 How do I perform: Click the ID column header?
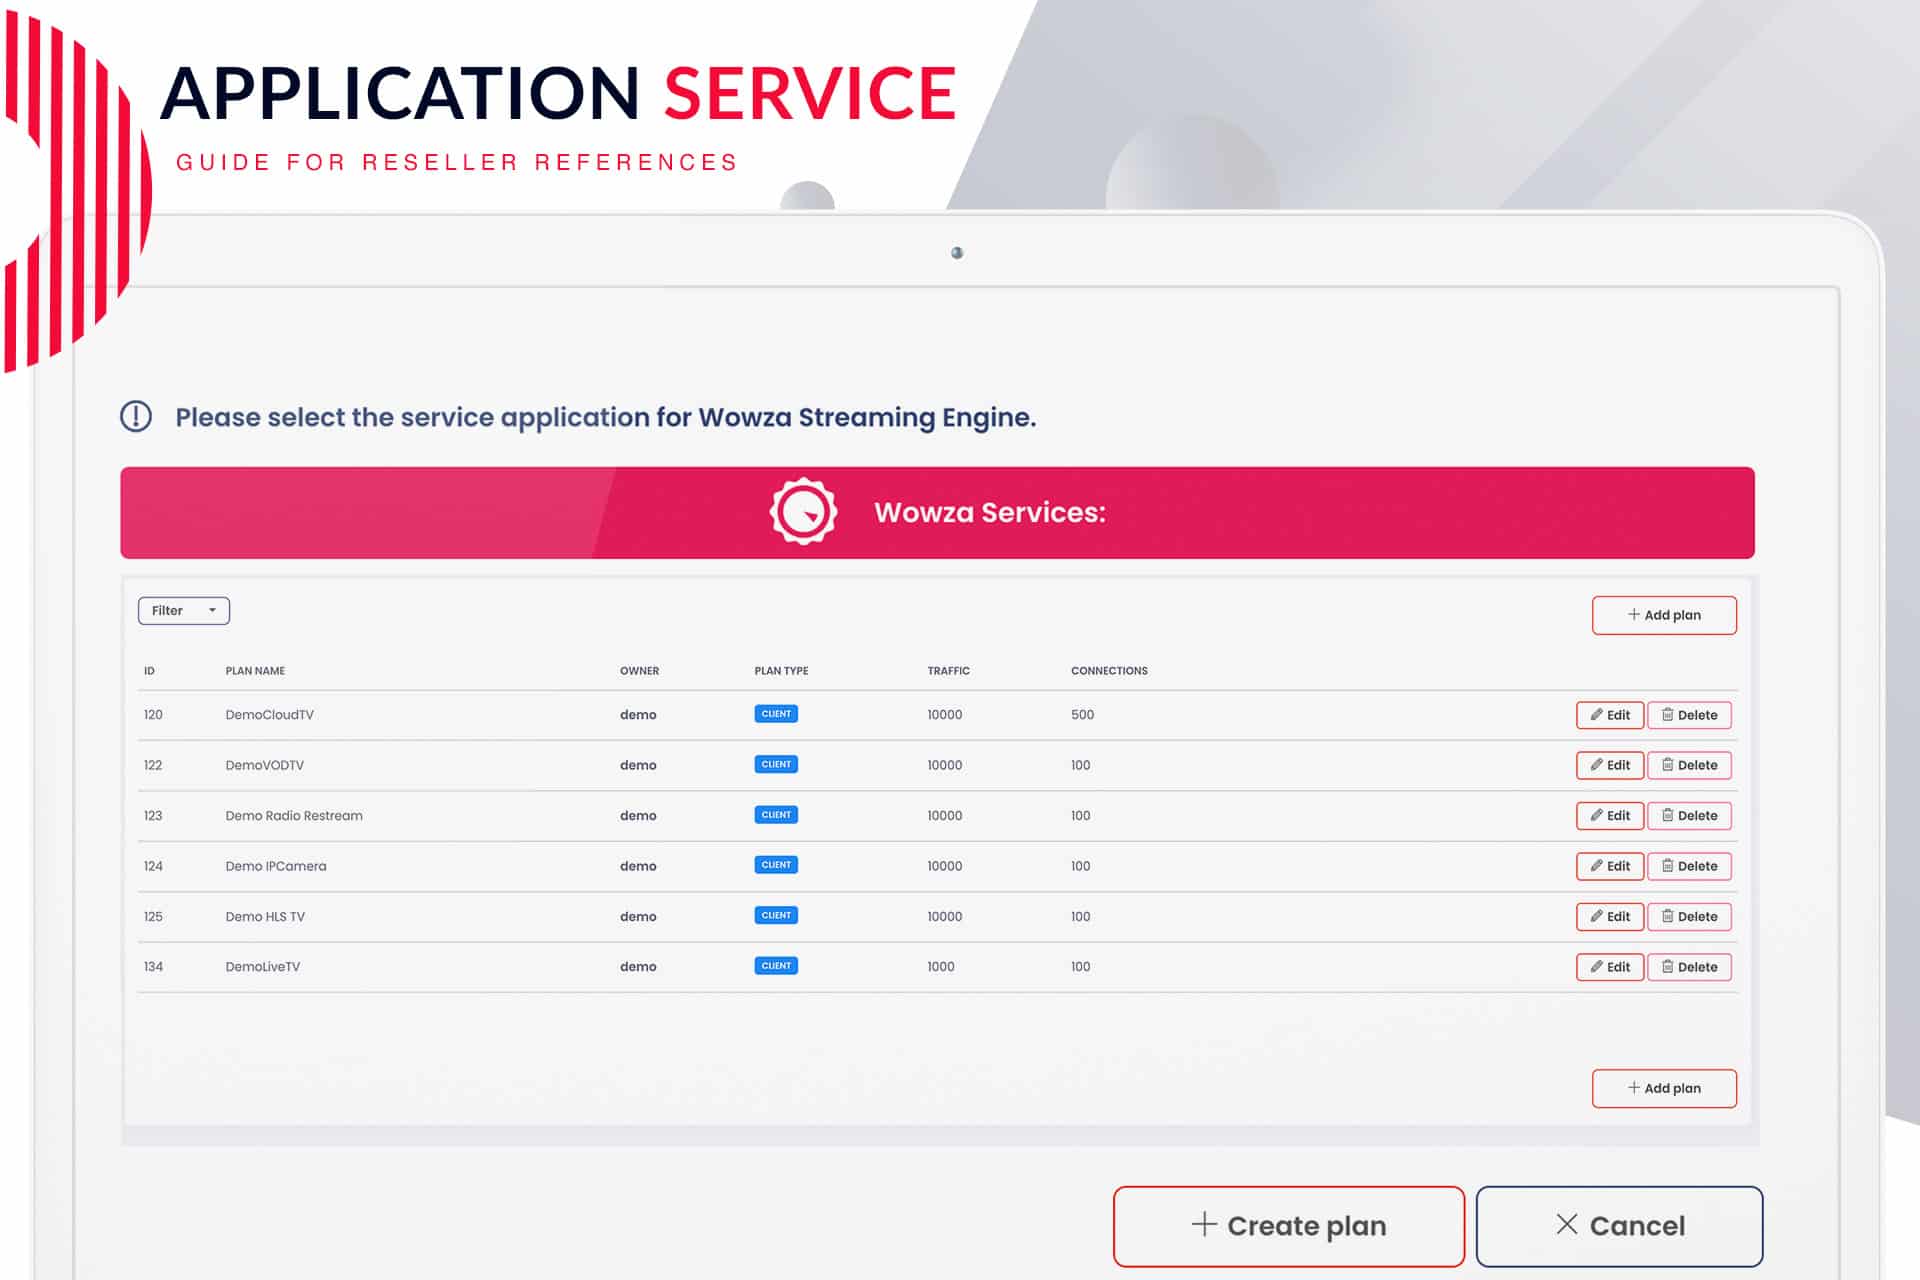click(x=149, y=671)
